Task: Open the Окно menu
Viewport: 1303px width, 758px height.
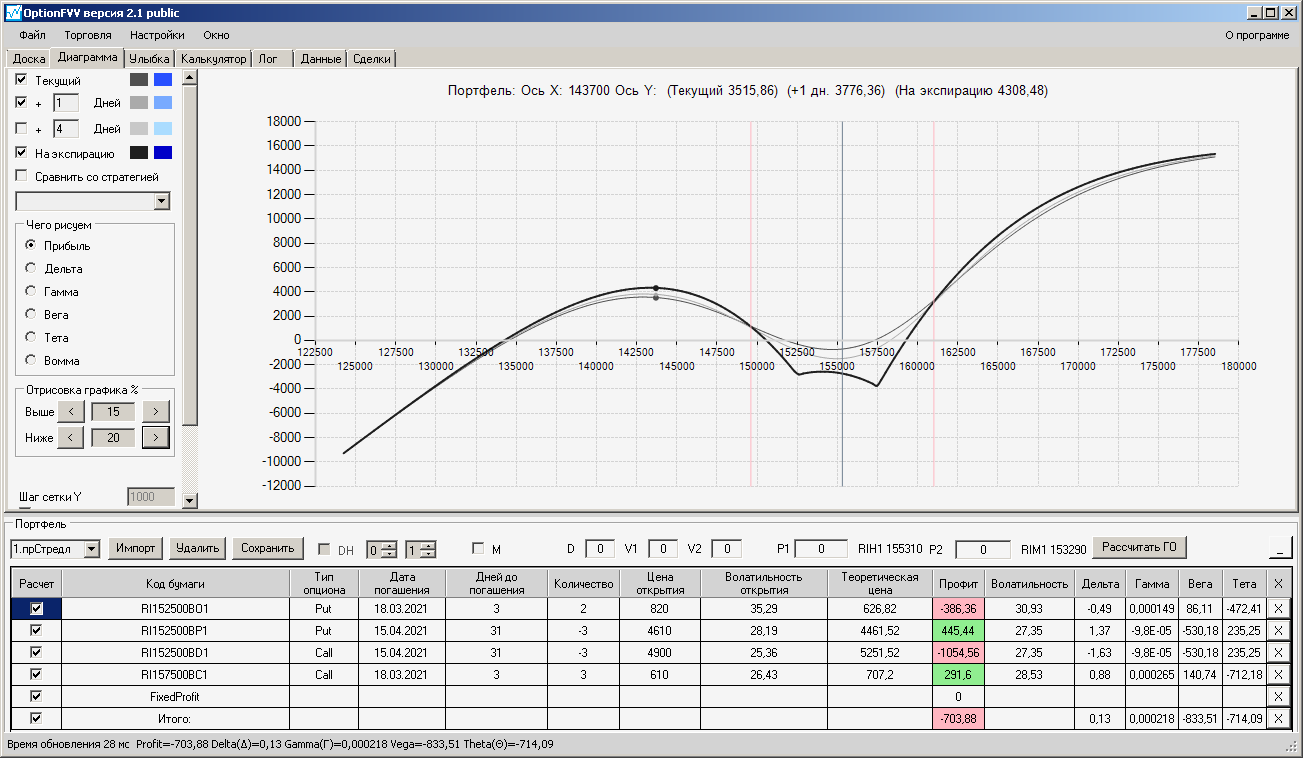Action: point(216,35)
